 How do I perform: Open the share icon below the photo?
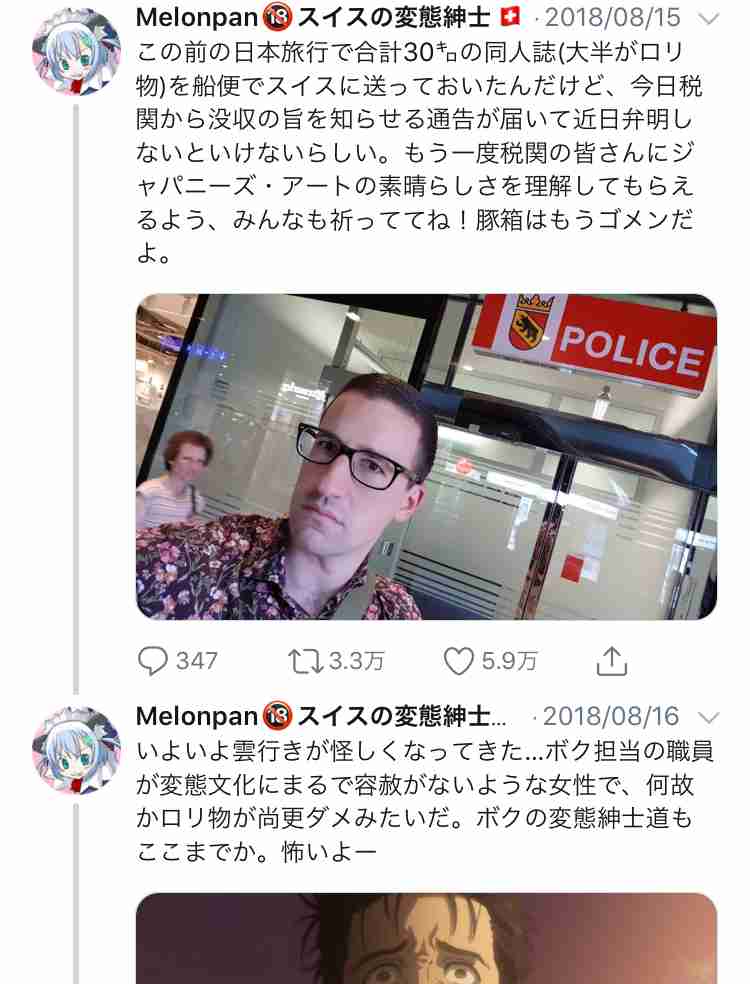point(612,660)
